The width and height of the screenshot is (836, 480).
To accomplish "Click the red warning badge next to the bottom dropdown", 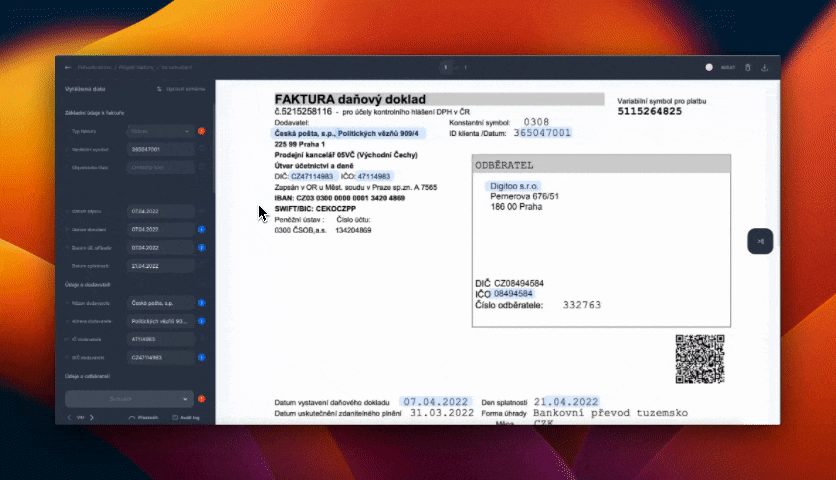I will click(202, 399).
